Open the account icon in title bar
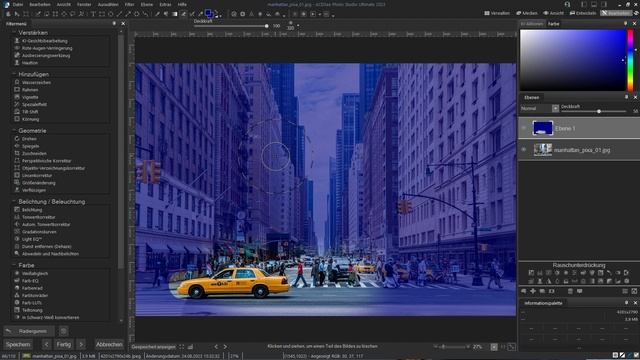The height and width of the screenshot is (360, 640). [567, 4]
